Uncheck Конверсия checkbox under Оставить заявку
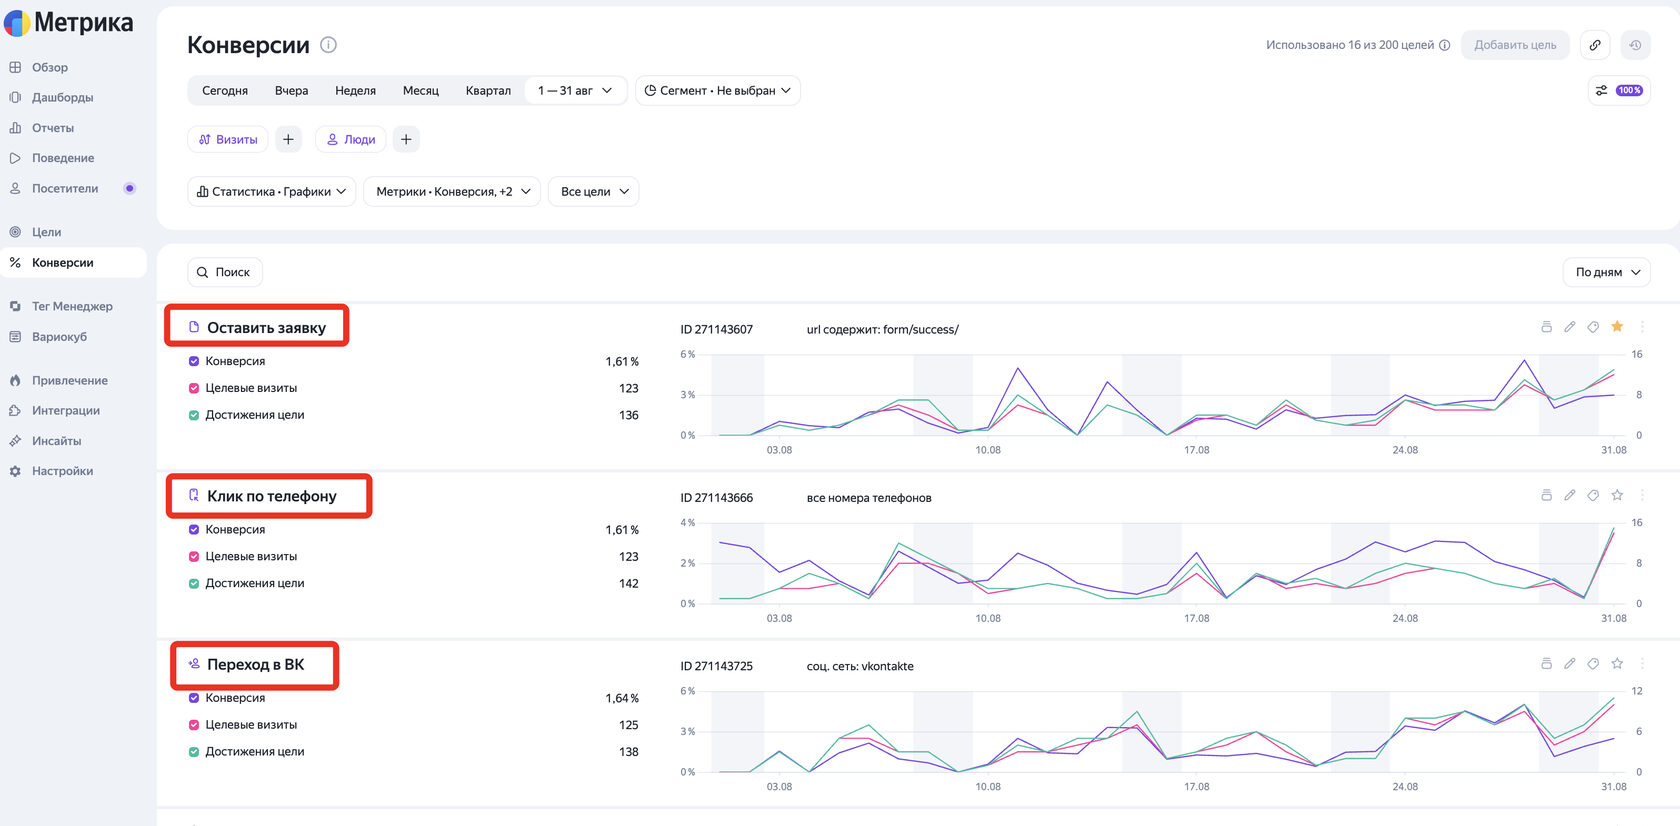The image size is (1680, 826). [x=194, y=361]
